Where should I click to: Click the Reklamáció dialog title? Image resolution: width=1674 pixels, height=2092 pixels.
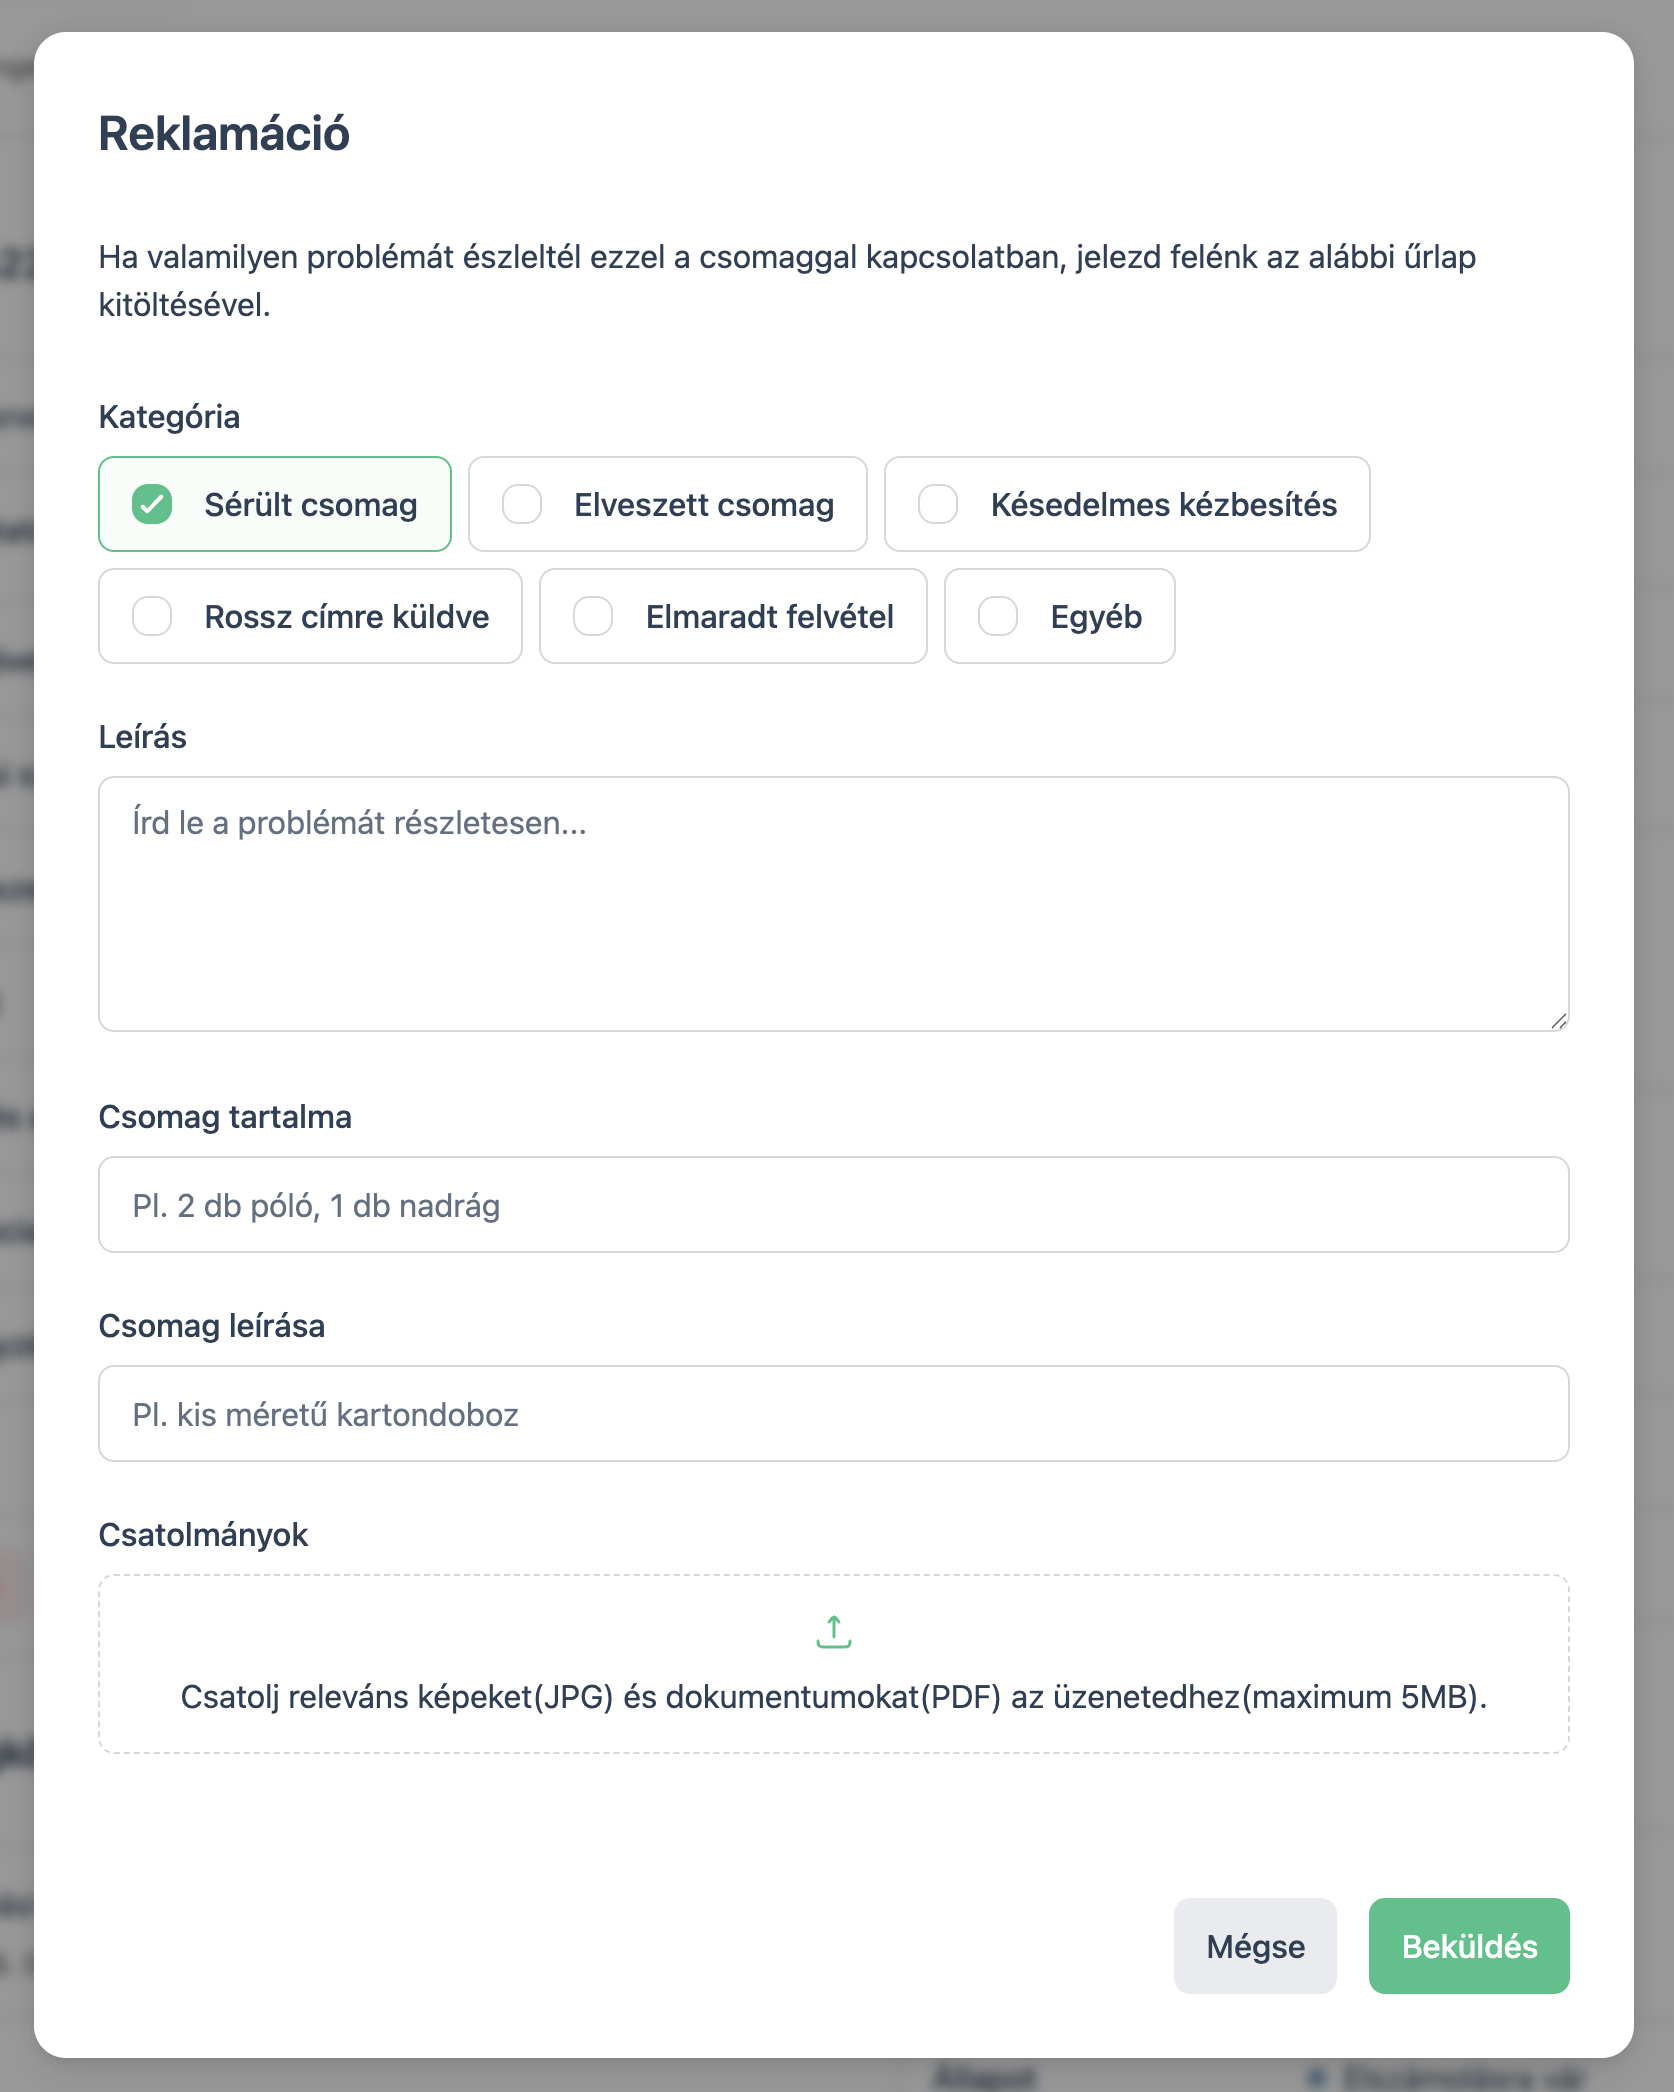(224, 134)
